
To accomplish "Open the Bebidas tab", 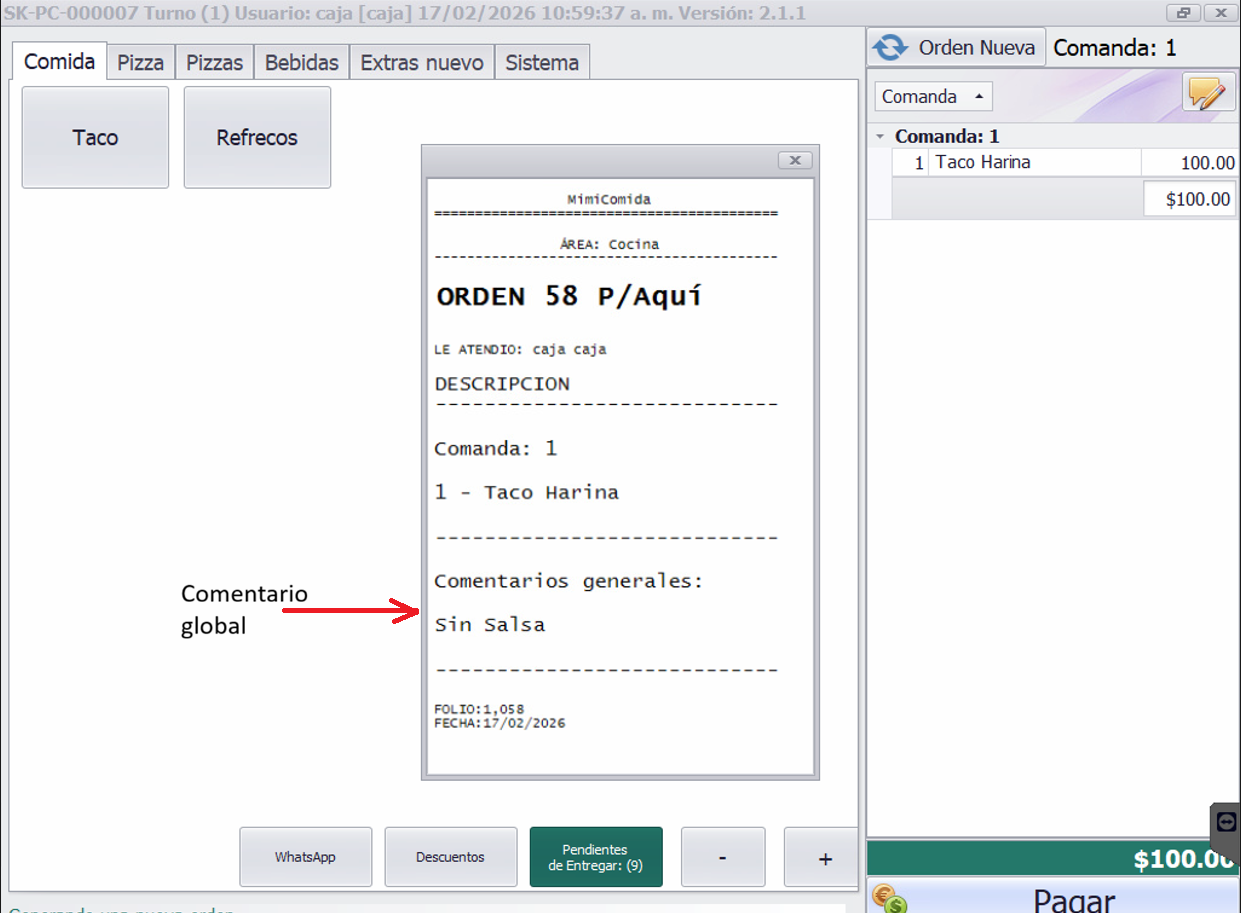I will coord(301,62).
